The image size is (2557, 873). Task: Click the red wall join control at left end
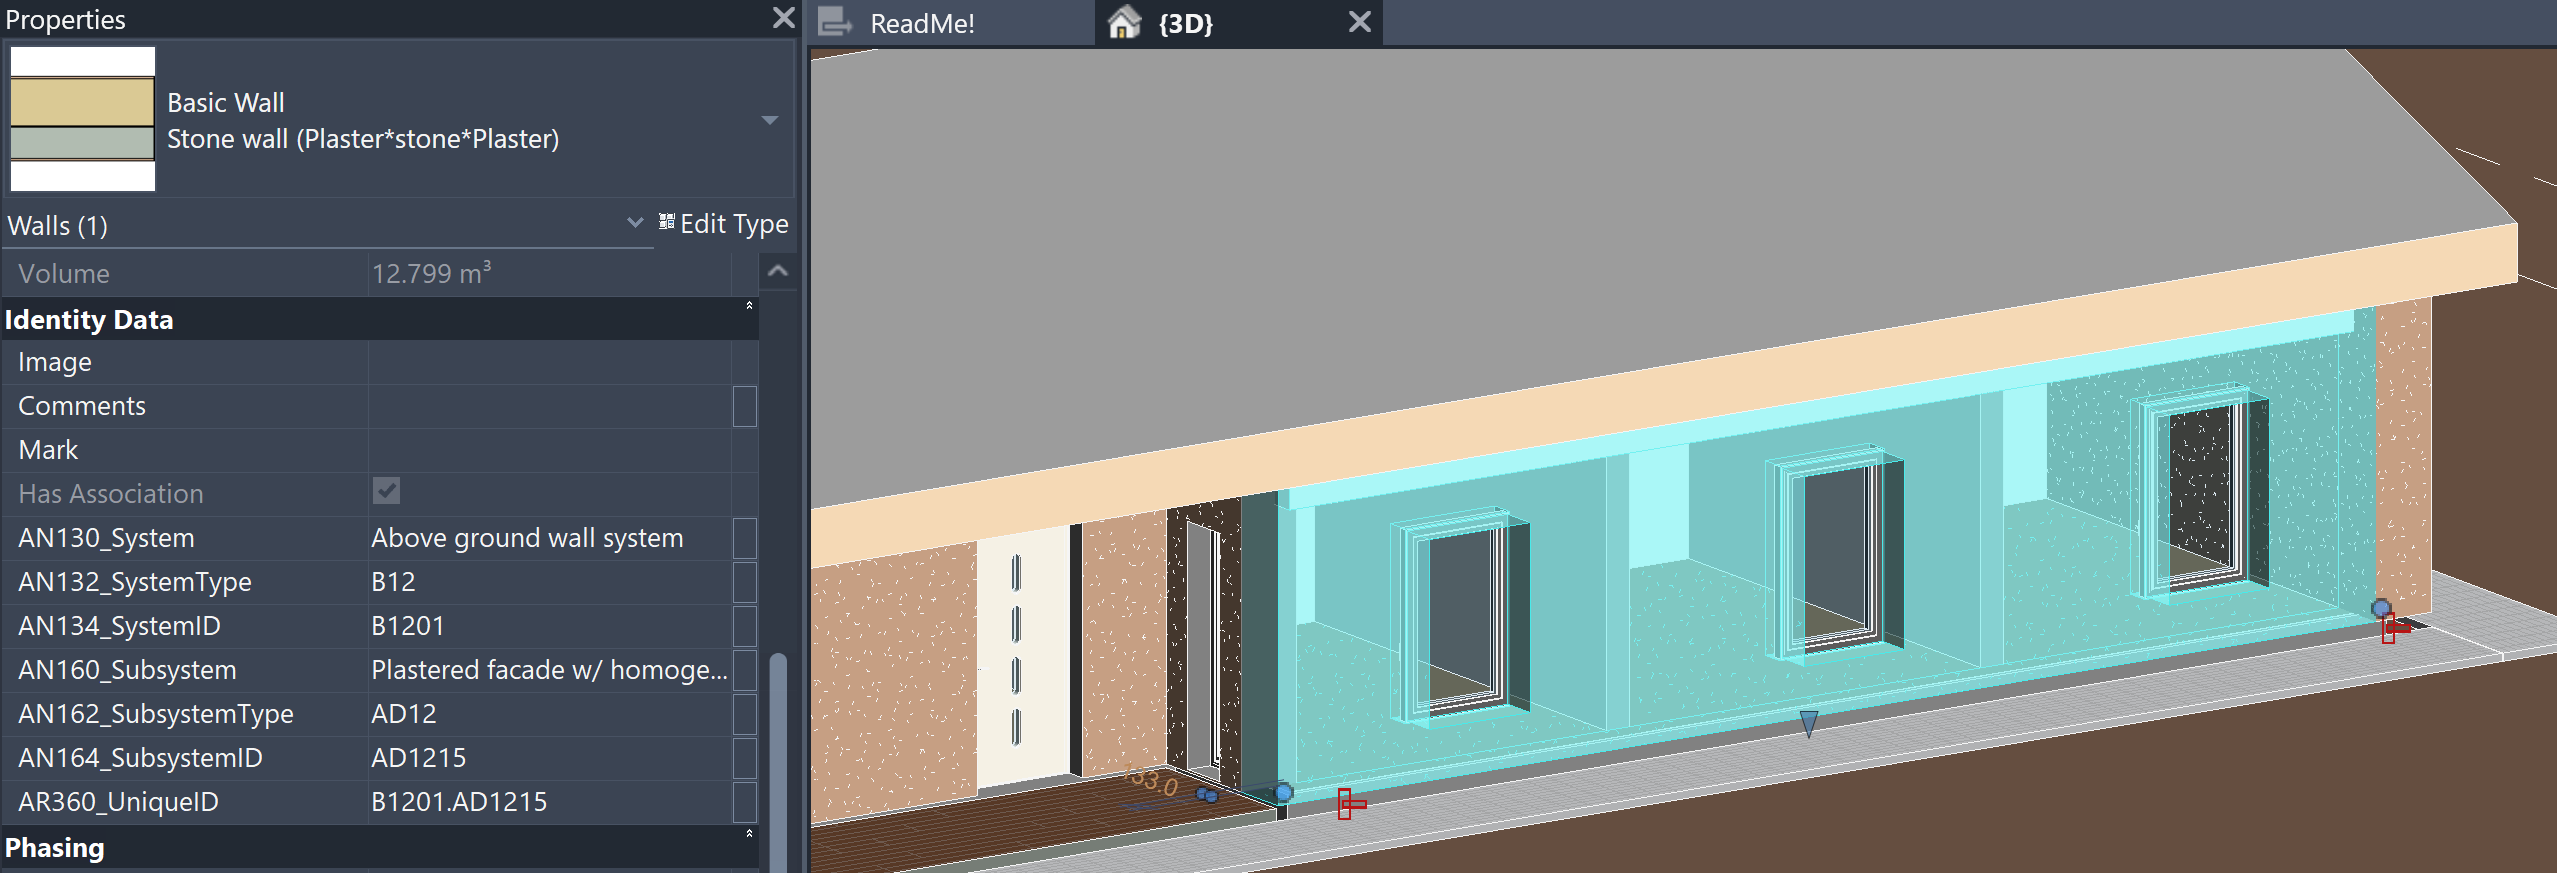point(1349,803)
